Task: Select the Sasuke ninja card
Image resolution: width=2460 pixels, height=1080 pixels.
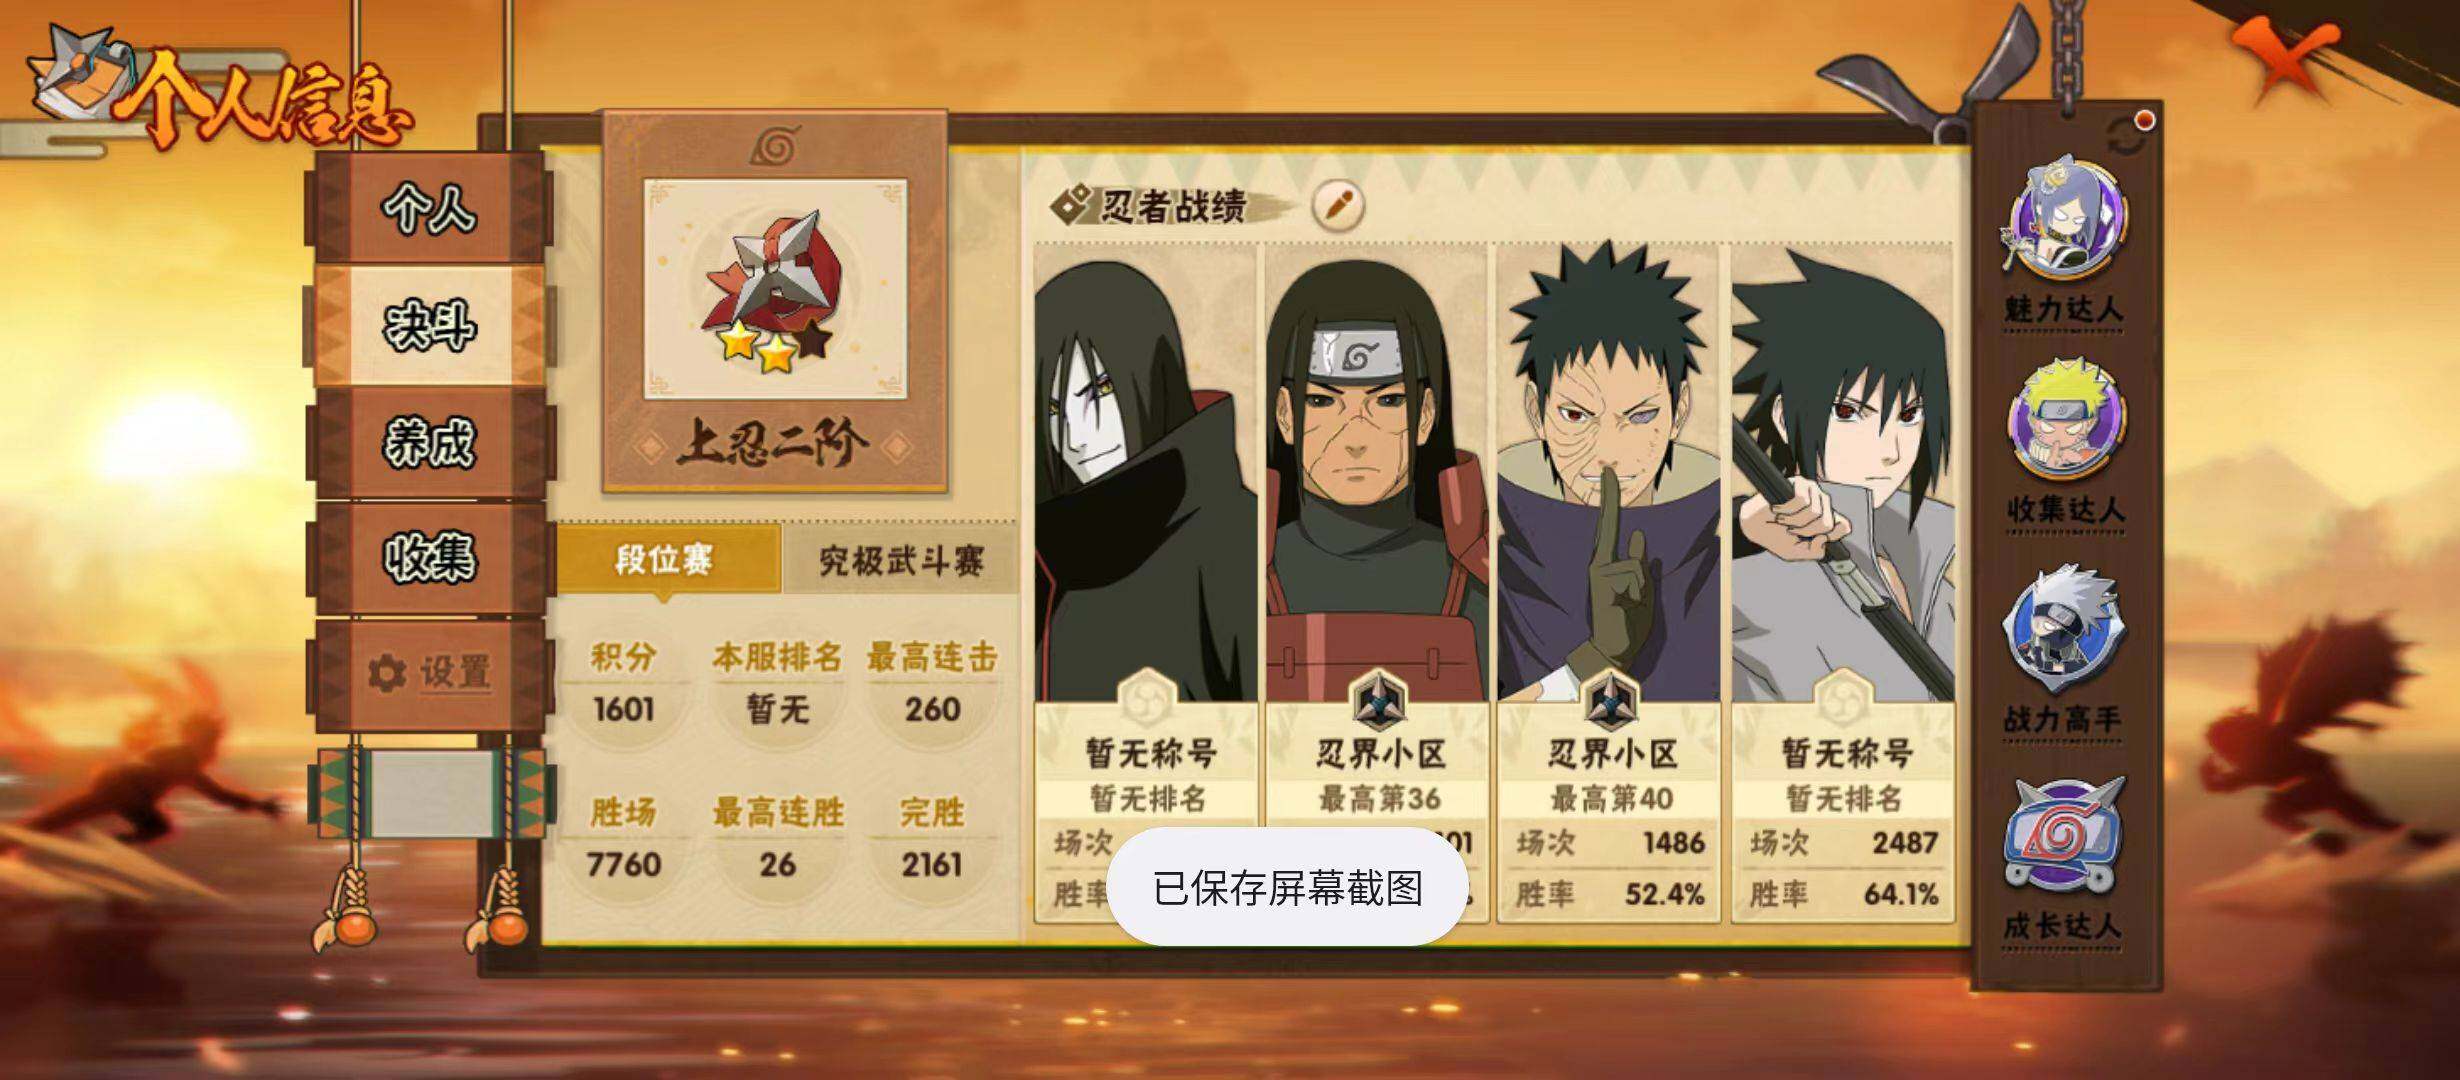Action: coord(1843,582)
